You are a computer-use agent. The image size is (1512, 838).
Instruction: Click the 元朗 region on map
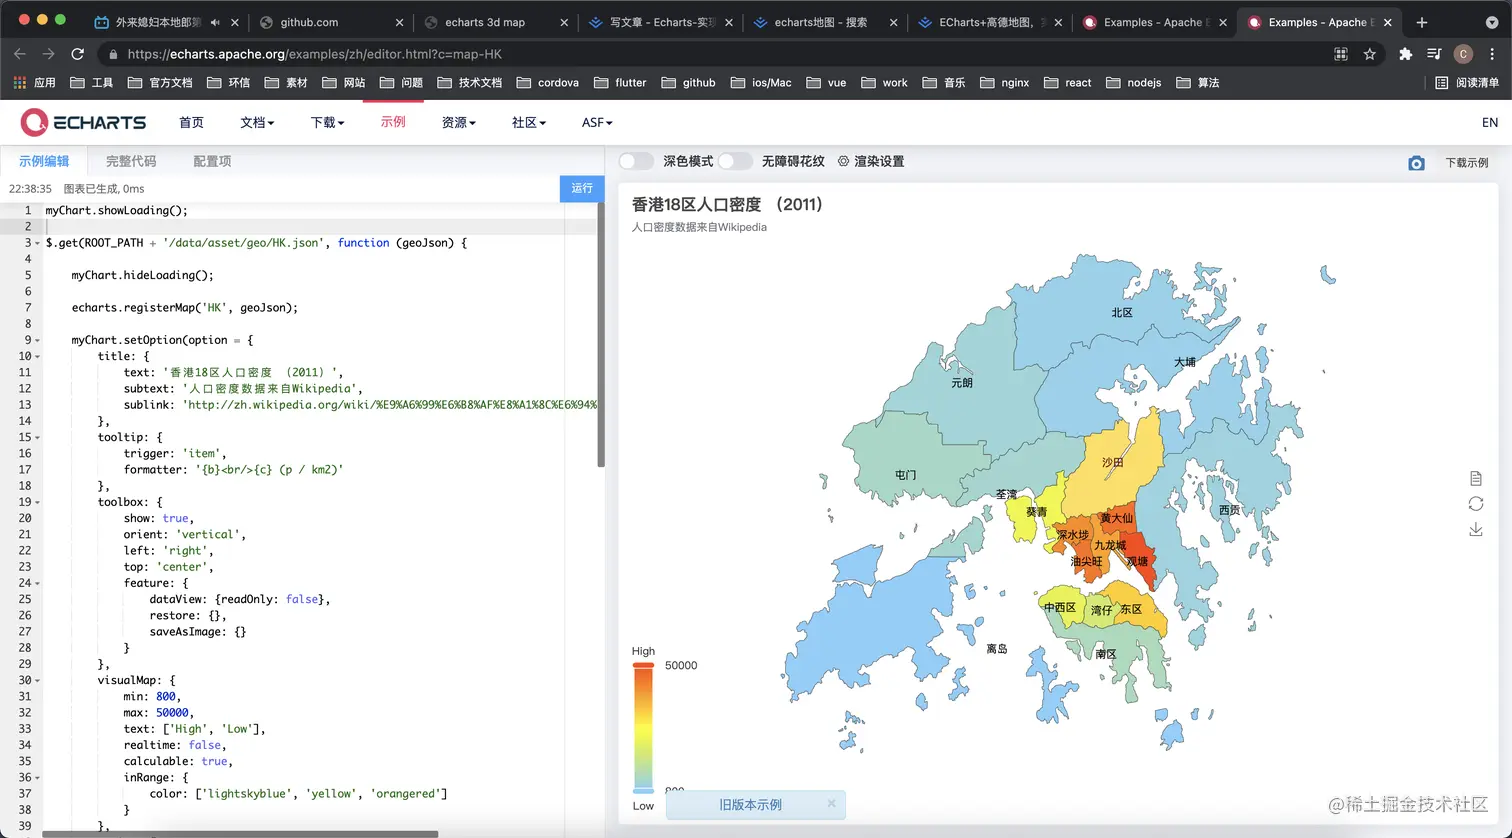coord(961,382)
